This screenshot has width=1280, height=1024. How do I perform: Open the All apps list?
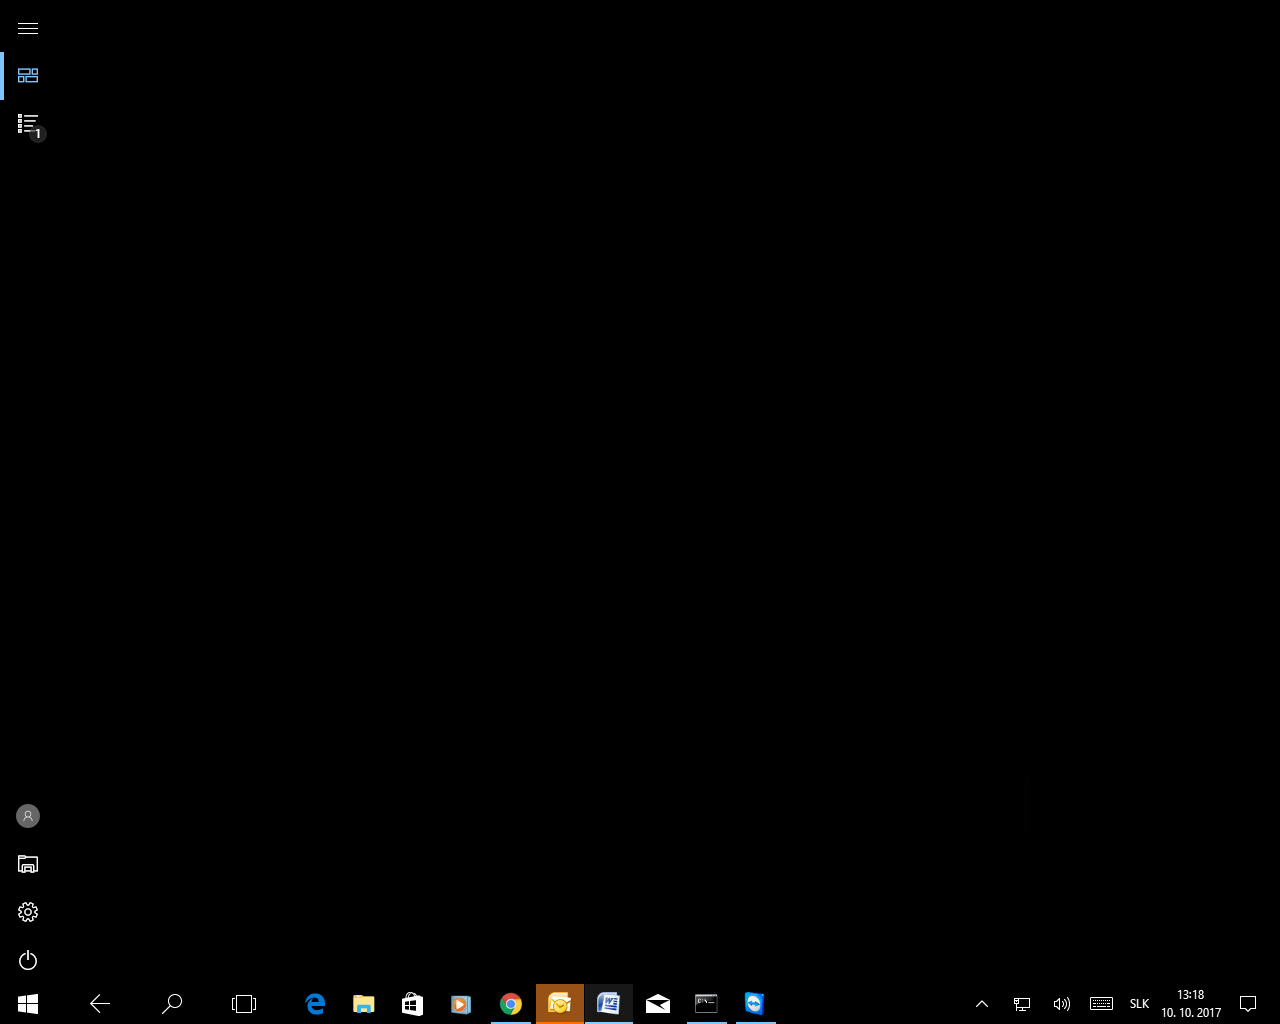tap(28, 124)
